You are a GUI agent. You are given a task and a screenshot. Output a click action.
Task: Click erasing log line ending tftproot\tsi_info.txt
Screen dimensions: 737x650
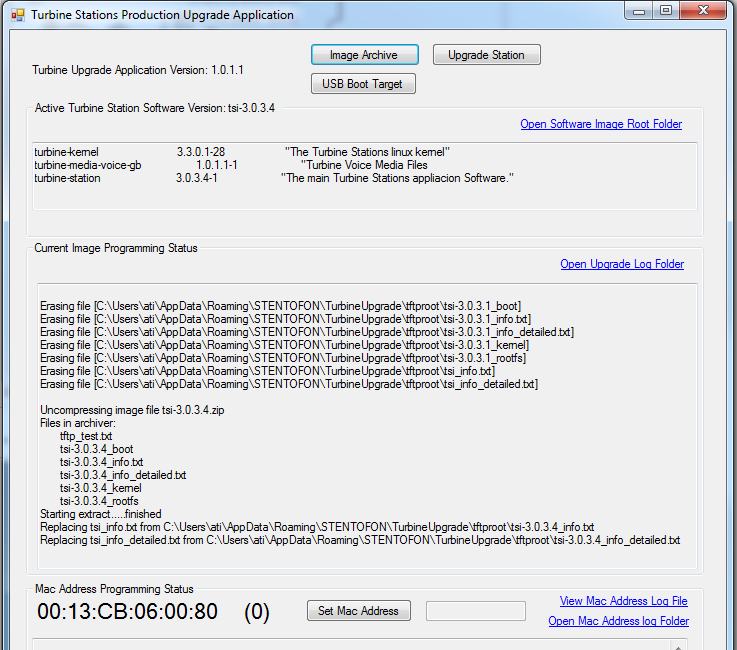click(267, 371)
